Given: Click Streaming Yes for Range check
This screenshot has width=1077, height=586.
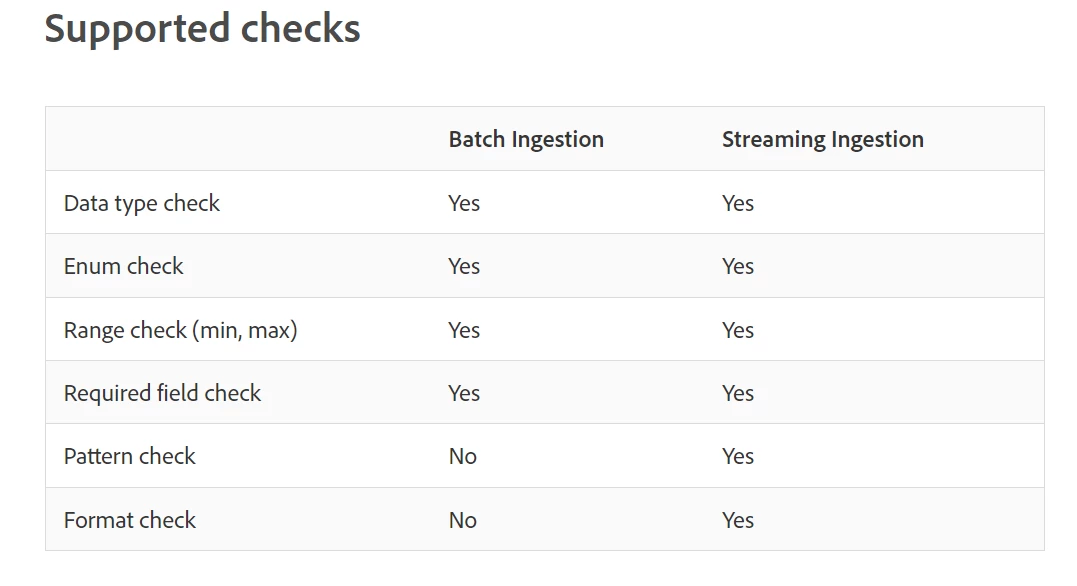Looking at the screenshot, I should (x=738, y=330).
